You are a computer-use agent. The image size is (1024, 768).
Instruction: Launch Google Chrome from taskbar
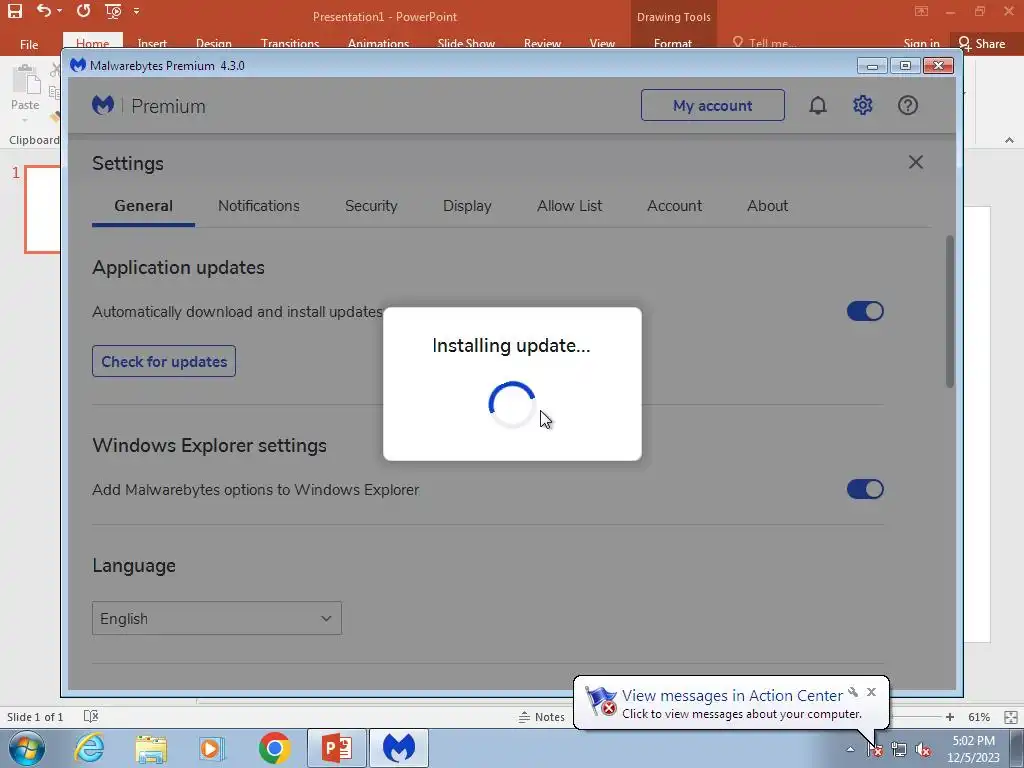(x=274, y=748)
